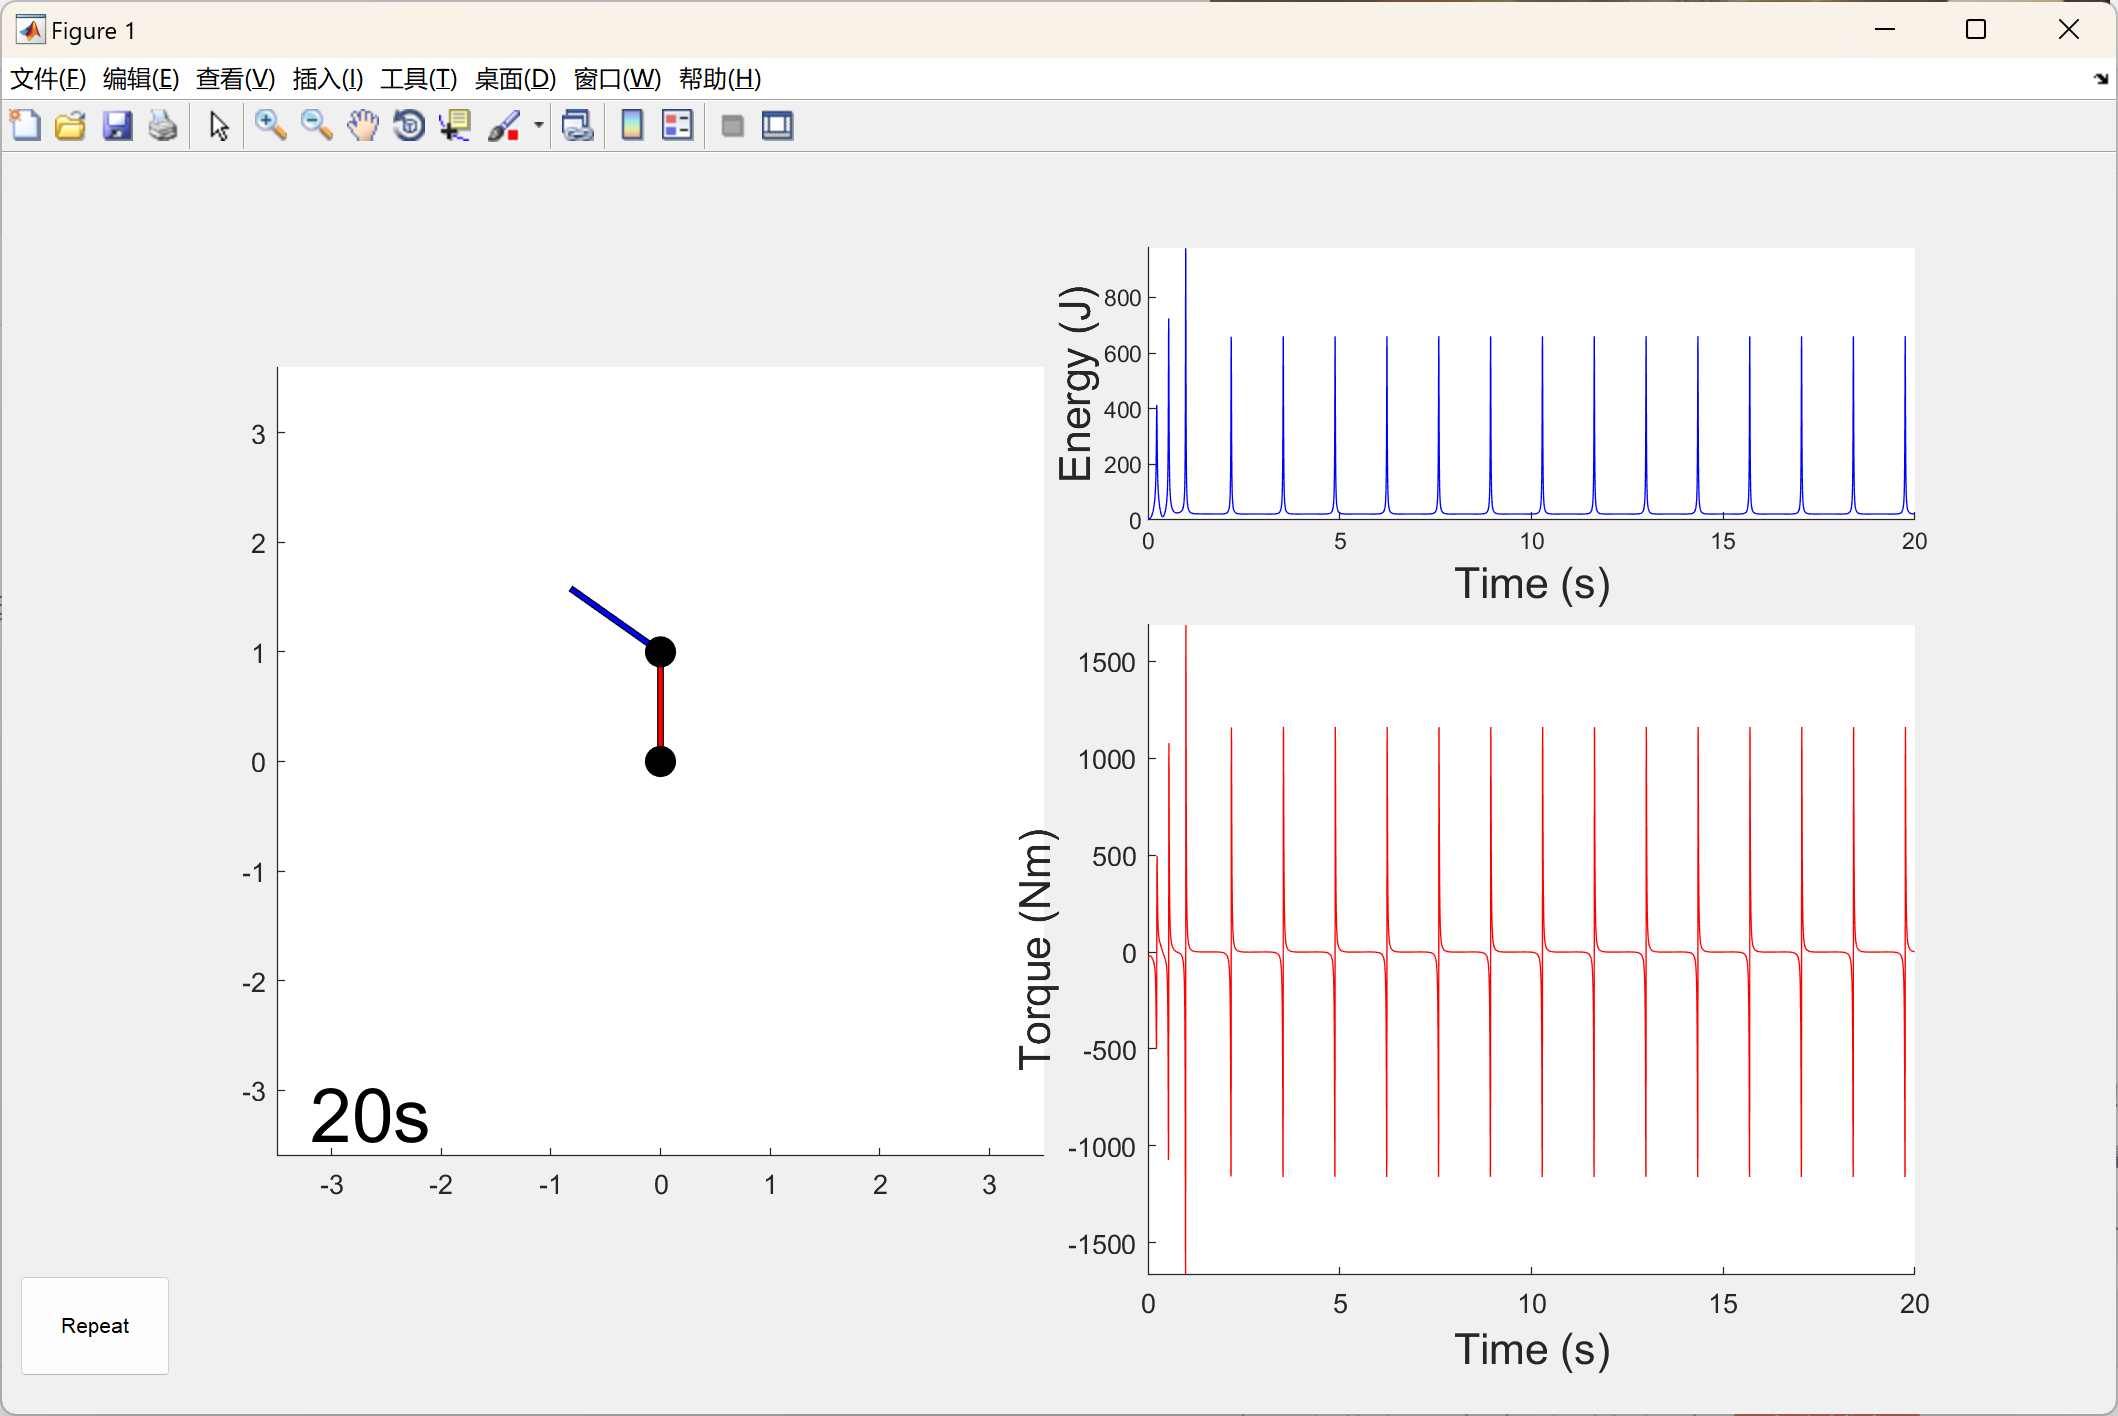
Task: Open a file with the folder icon
Action: [70, 126]
